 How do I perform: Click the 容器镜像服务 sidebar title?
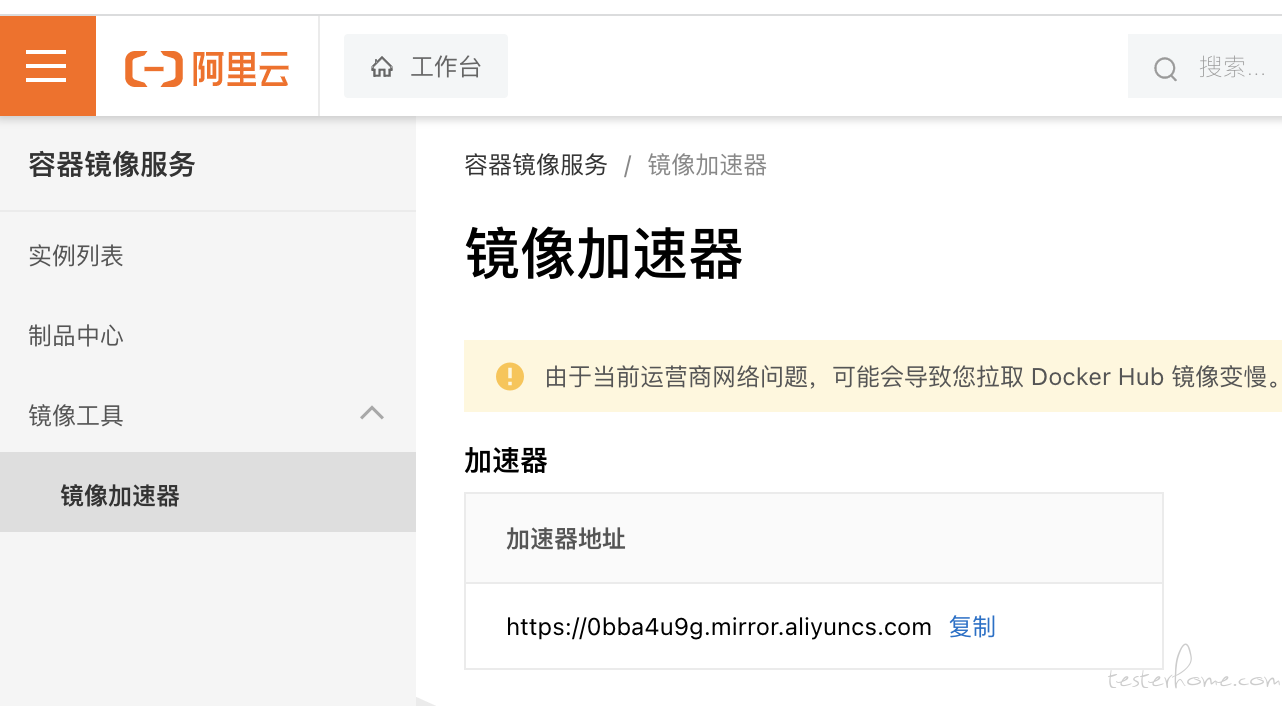[x=112, y=164]
